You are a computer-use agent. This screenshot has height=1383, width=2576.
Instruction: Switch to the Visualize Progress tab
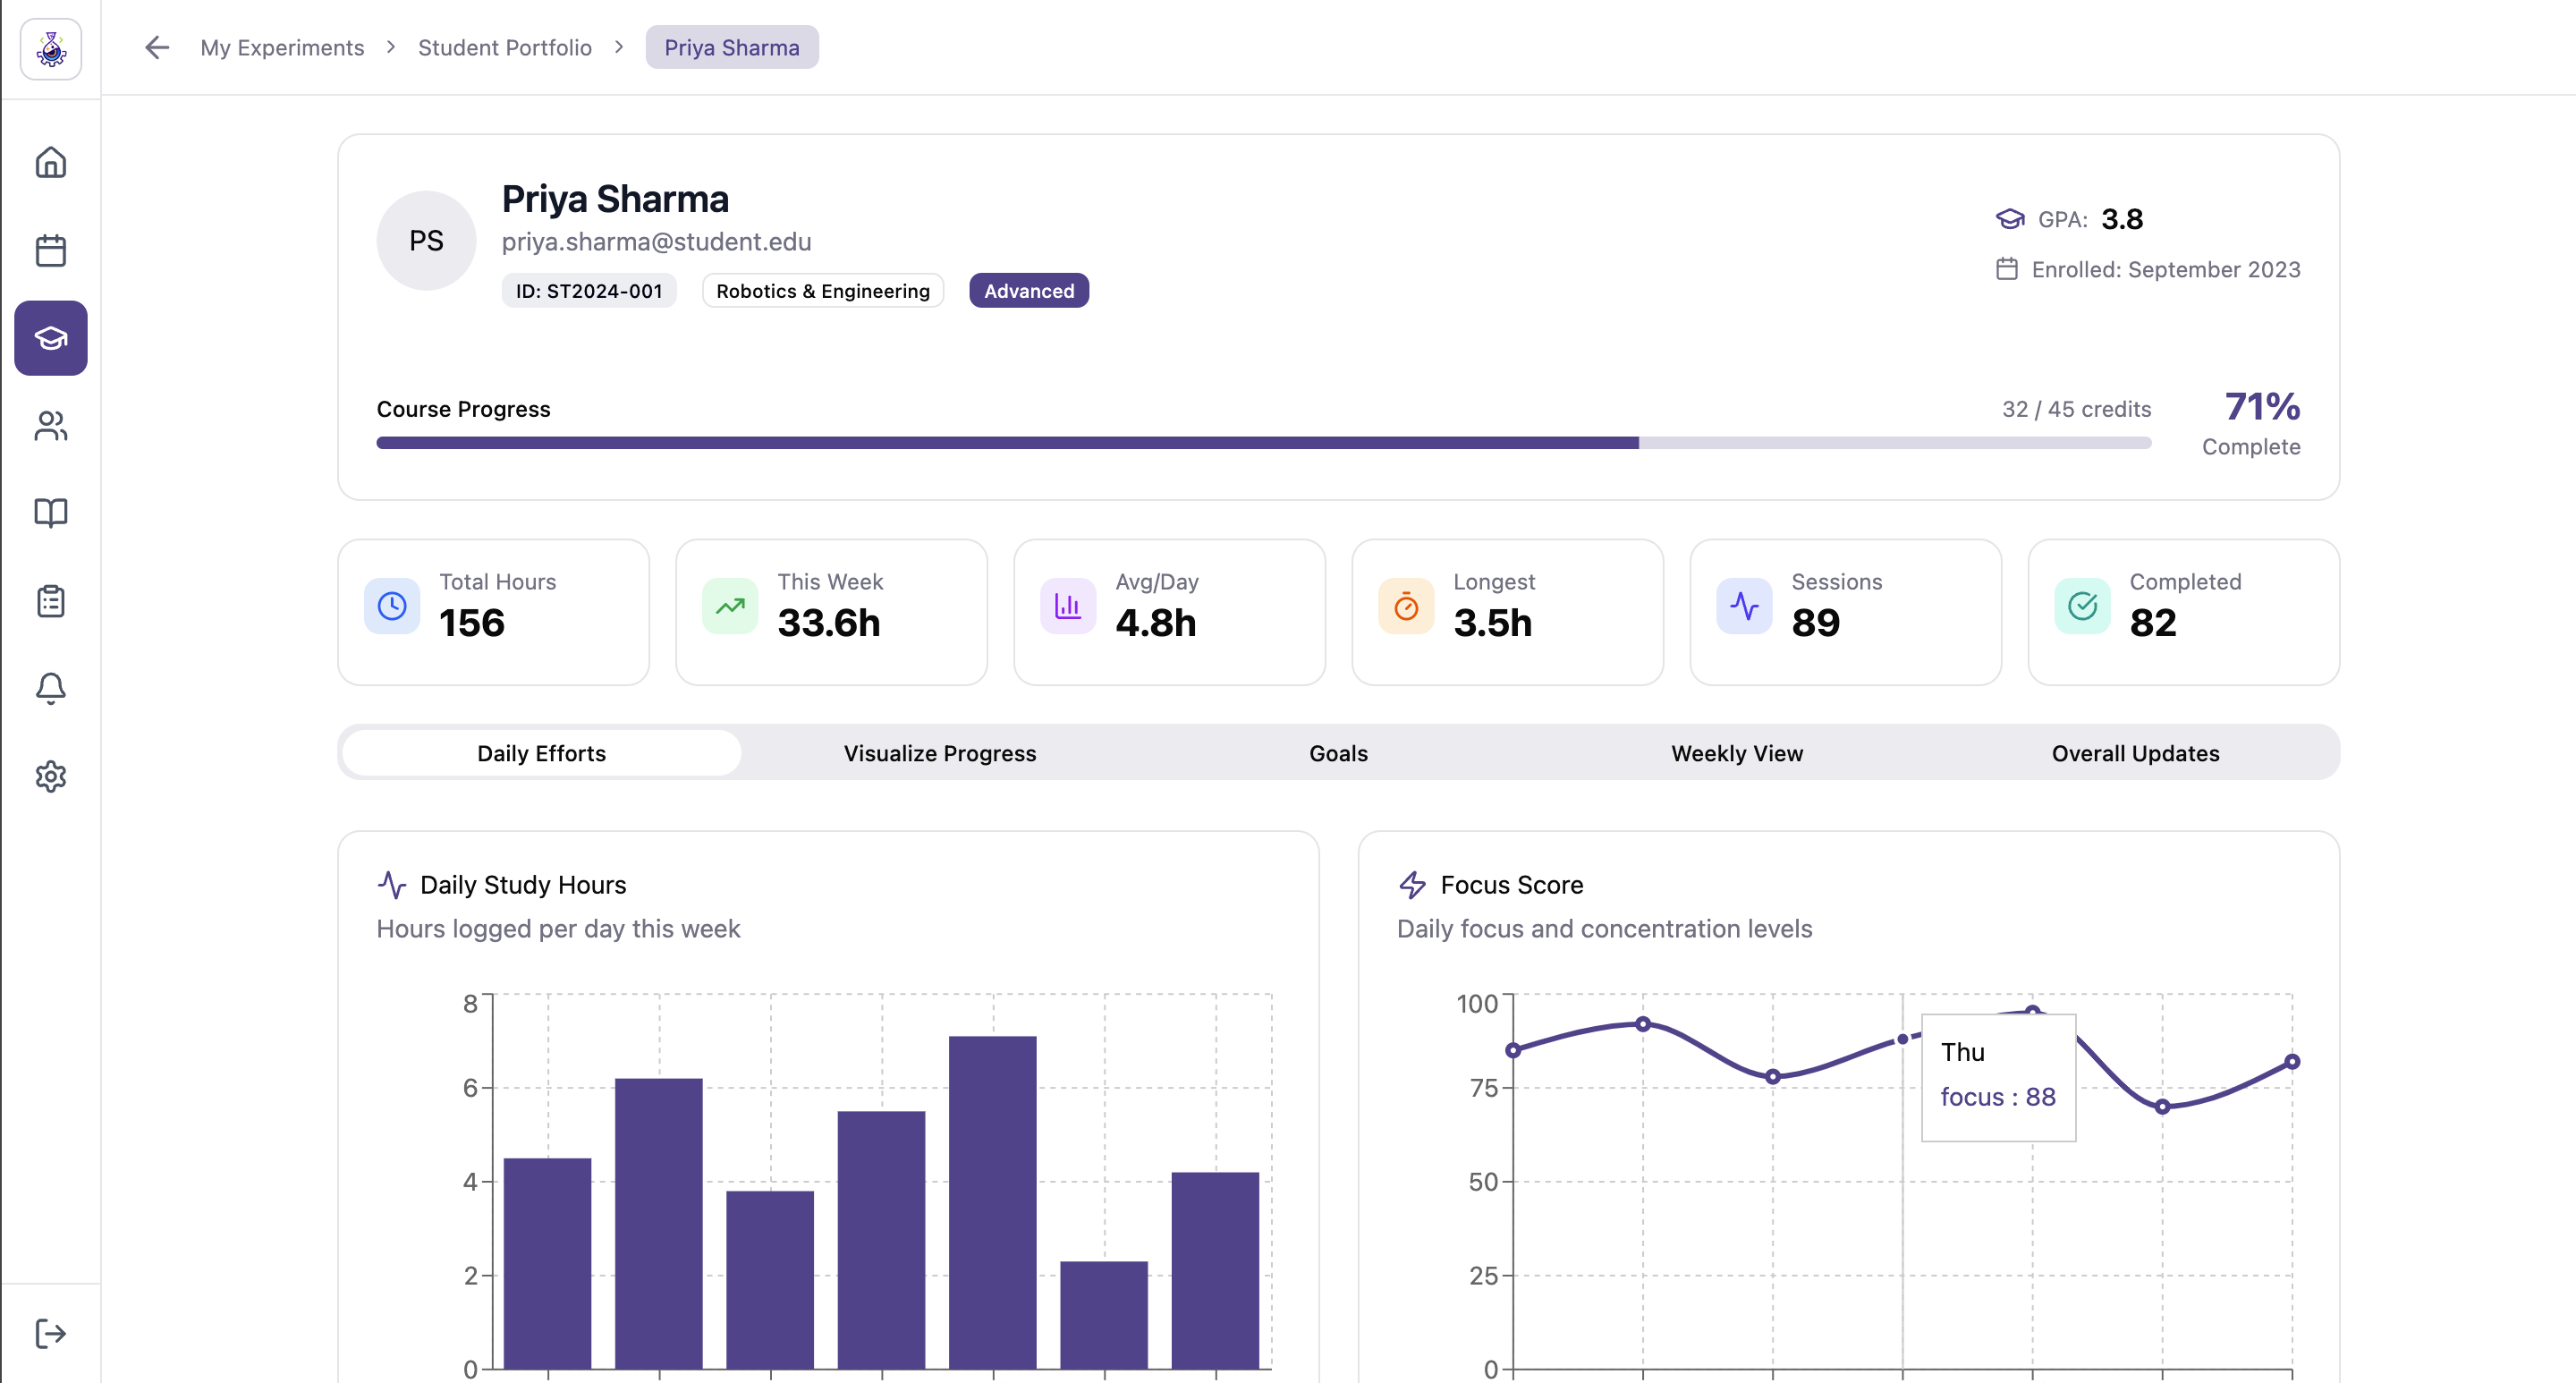pos(939,753)
